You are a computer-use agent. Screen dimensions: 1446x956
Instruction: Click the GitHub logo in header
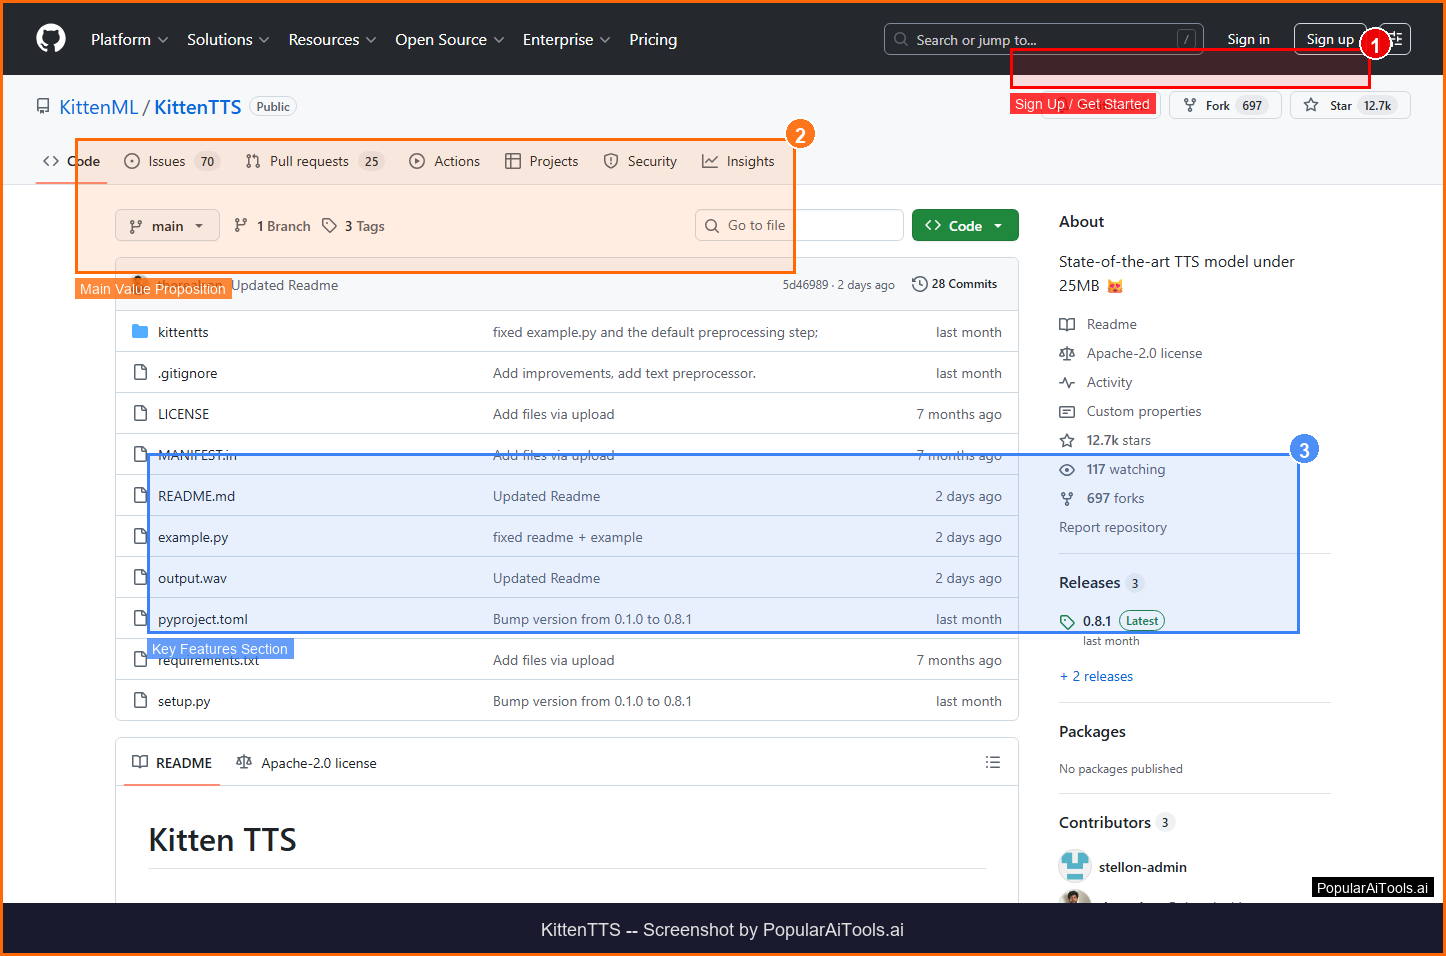click(51, 39)
